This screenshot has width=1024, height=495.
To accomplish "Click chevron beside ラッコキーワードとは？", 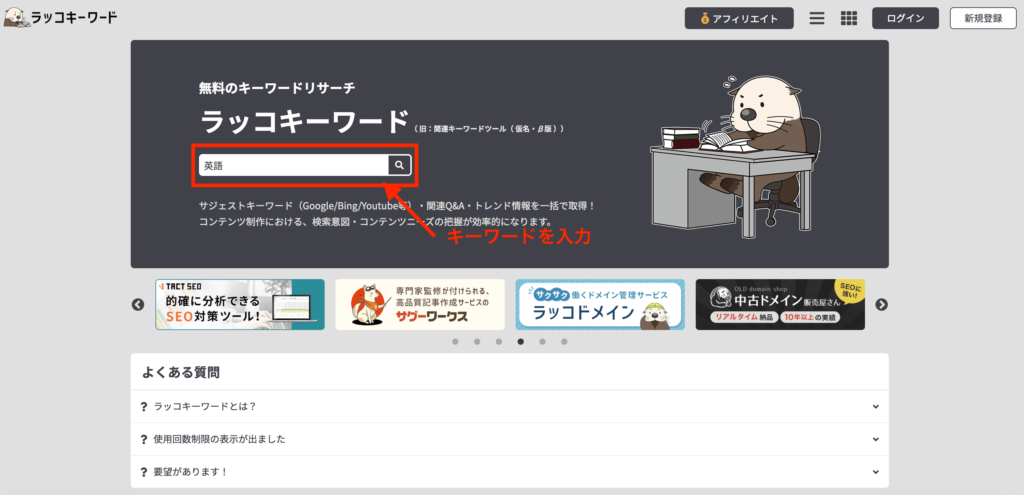I will point(876,406).
